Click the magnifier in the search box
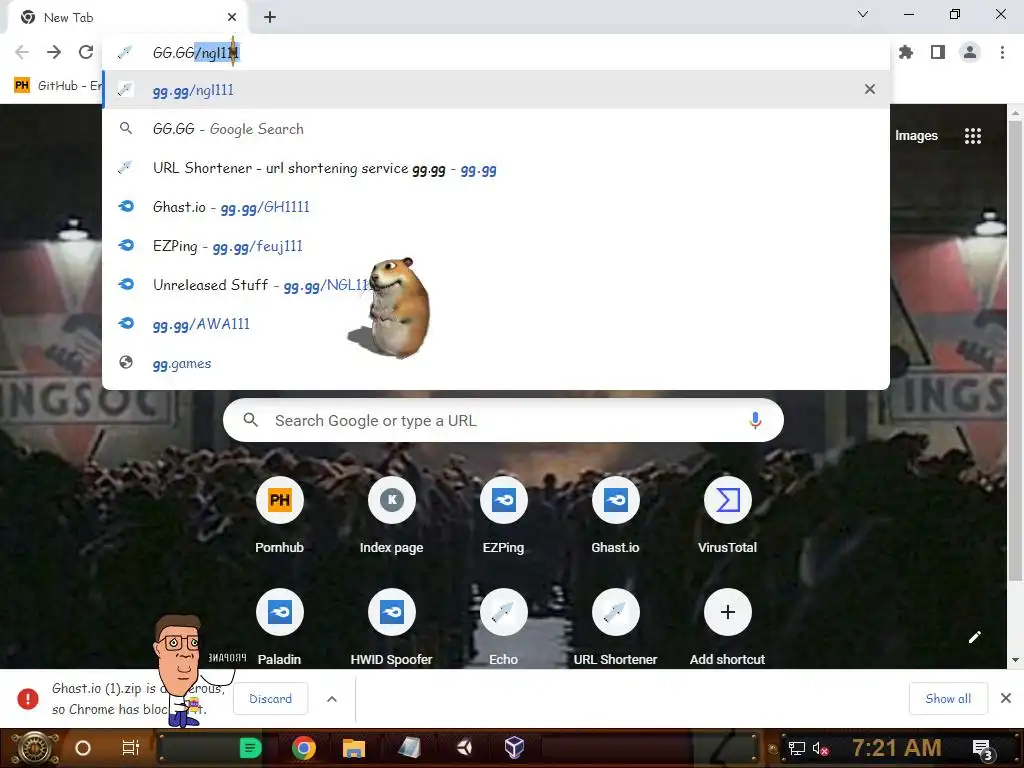 click(251, 420)
